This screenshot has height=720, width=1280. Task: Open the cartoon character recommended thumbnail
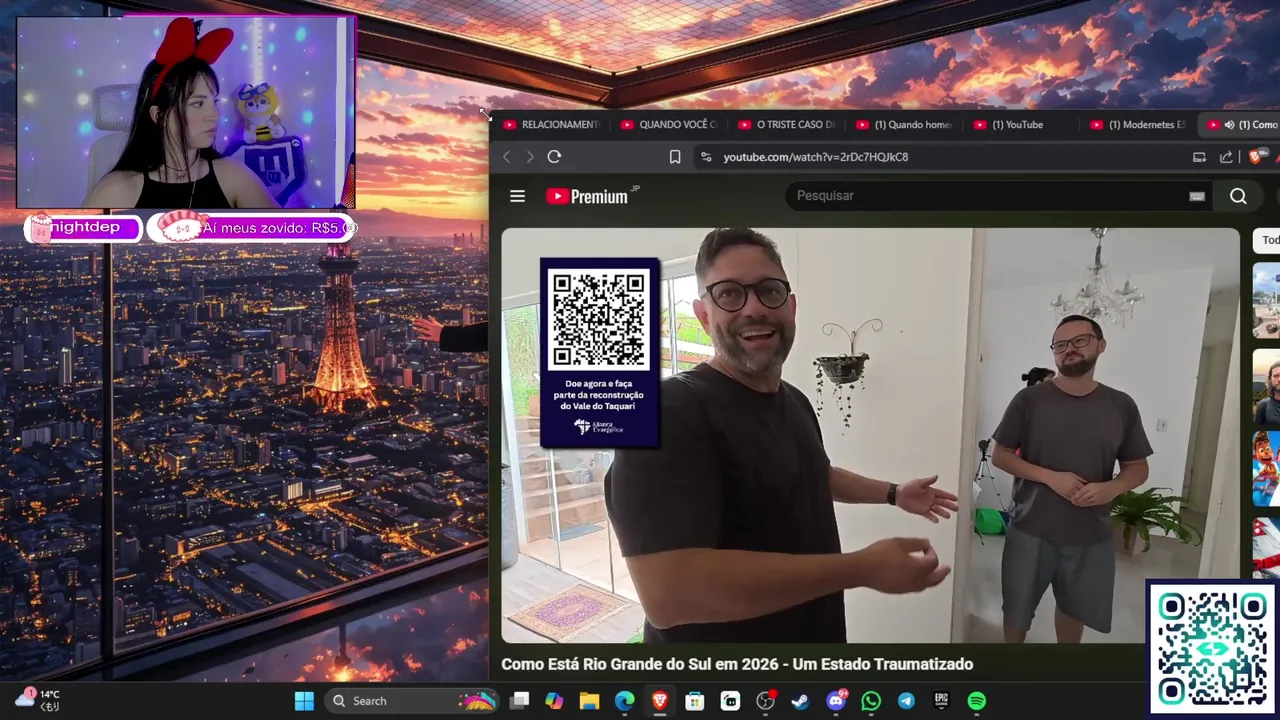tap(1266, 470)
